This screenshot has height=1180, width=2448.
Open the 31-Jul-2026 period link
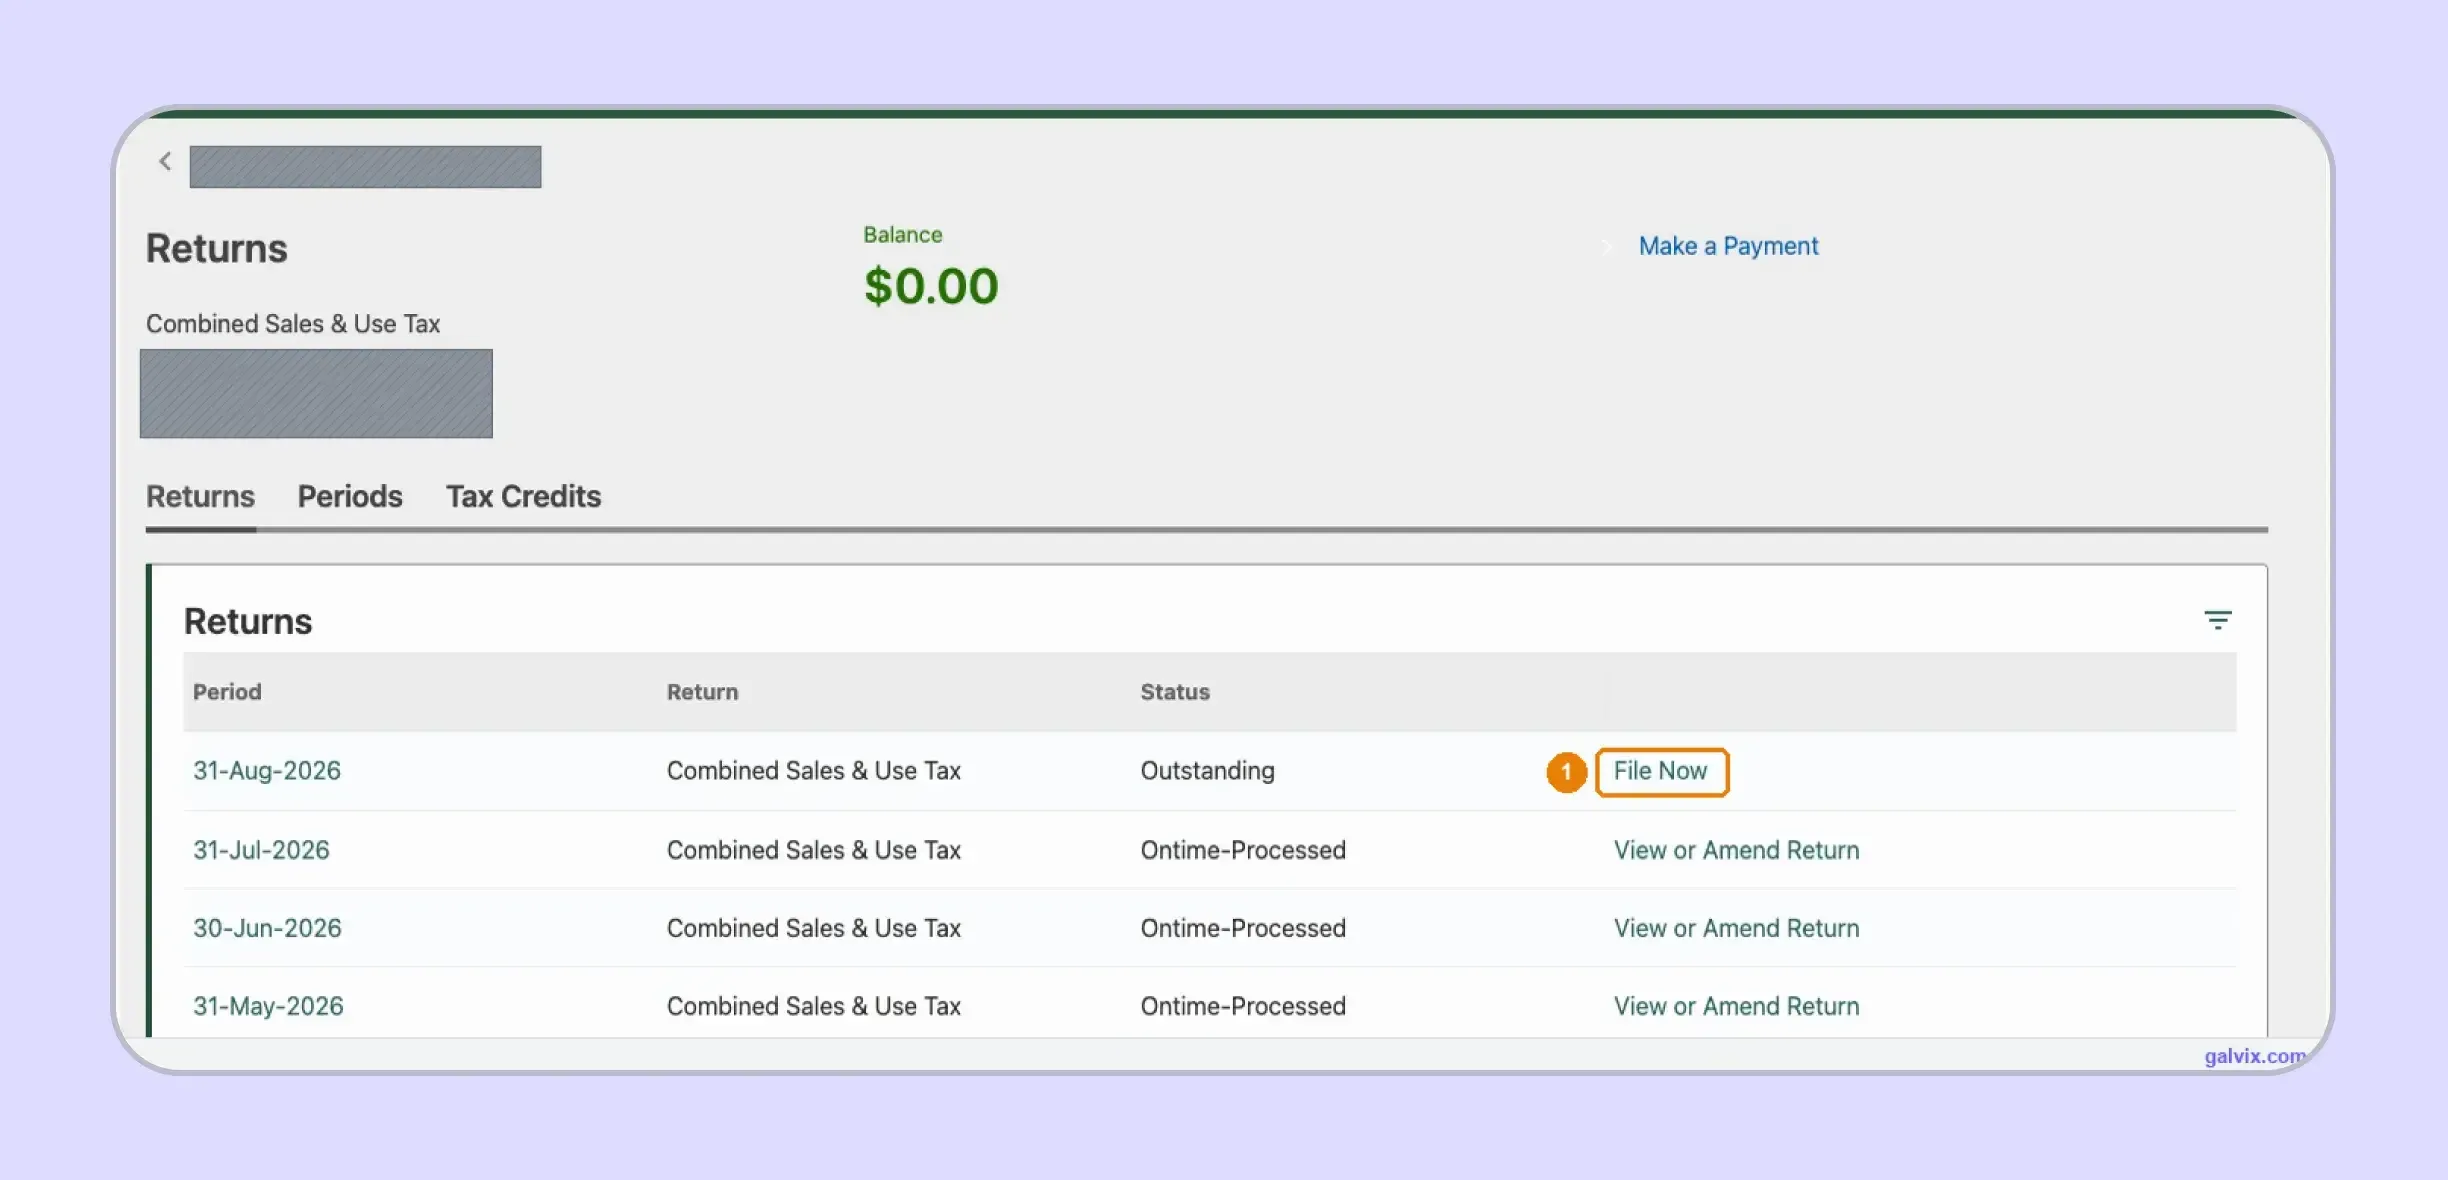(x=261, y=850)
